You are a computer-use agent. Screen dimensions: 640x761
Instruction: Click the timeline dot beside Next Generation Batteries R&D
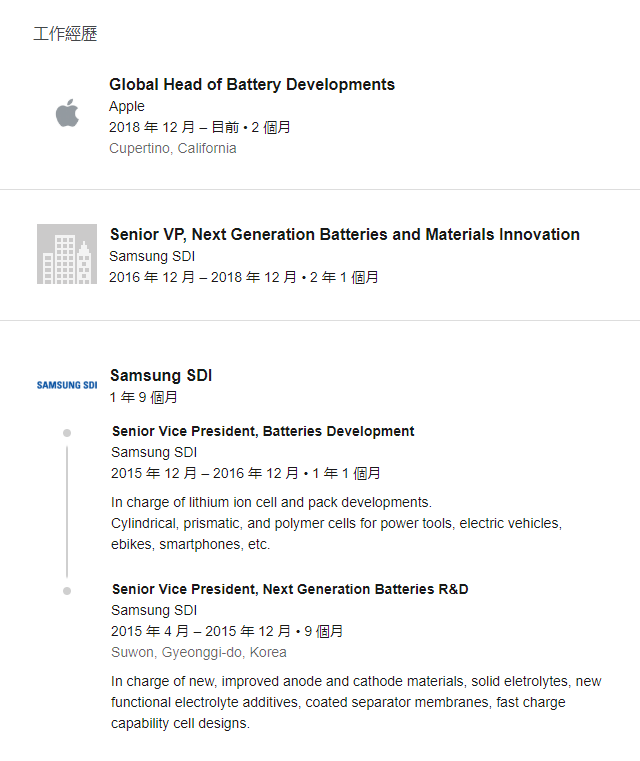(x=67, y=591)
